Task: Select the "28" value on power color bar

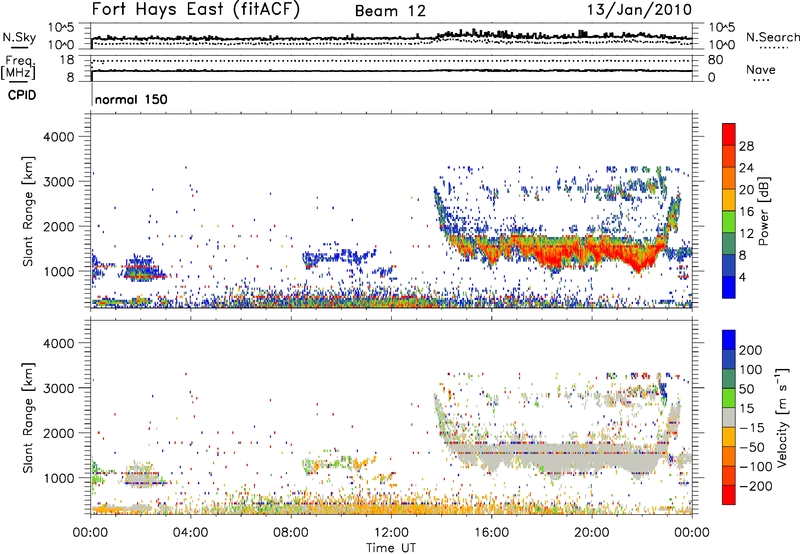Action: pyautogui.click(x=746, y=146)
